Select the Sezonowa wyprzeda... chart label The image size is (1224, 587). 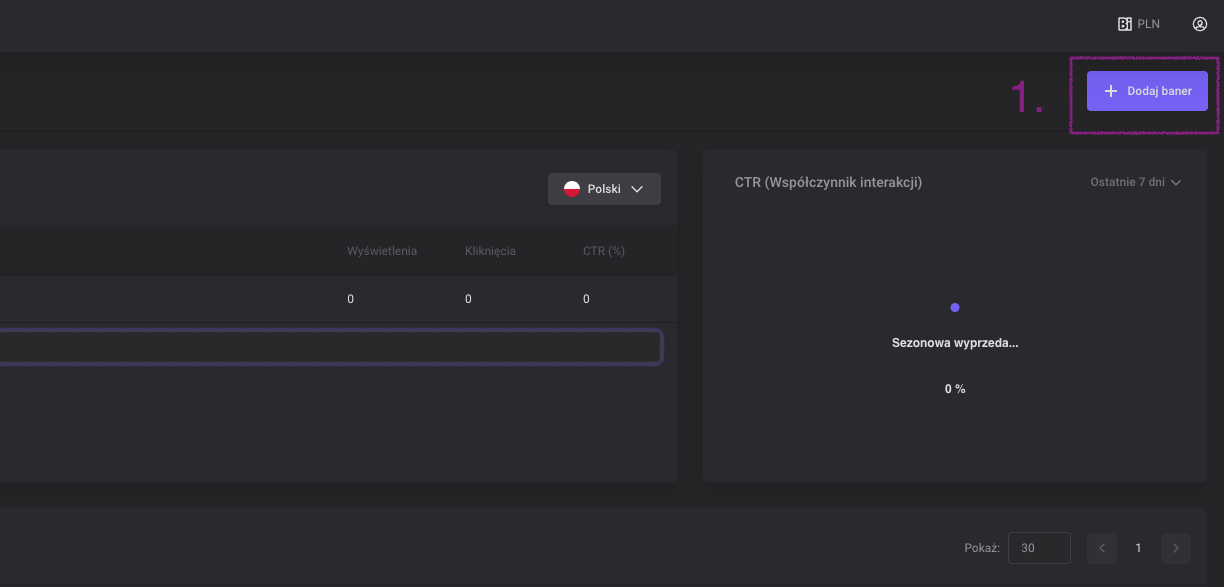955,343
